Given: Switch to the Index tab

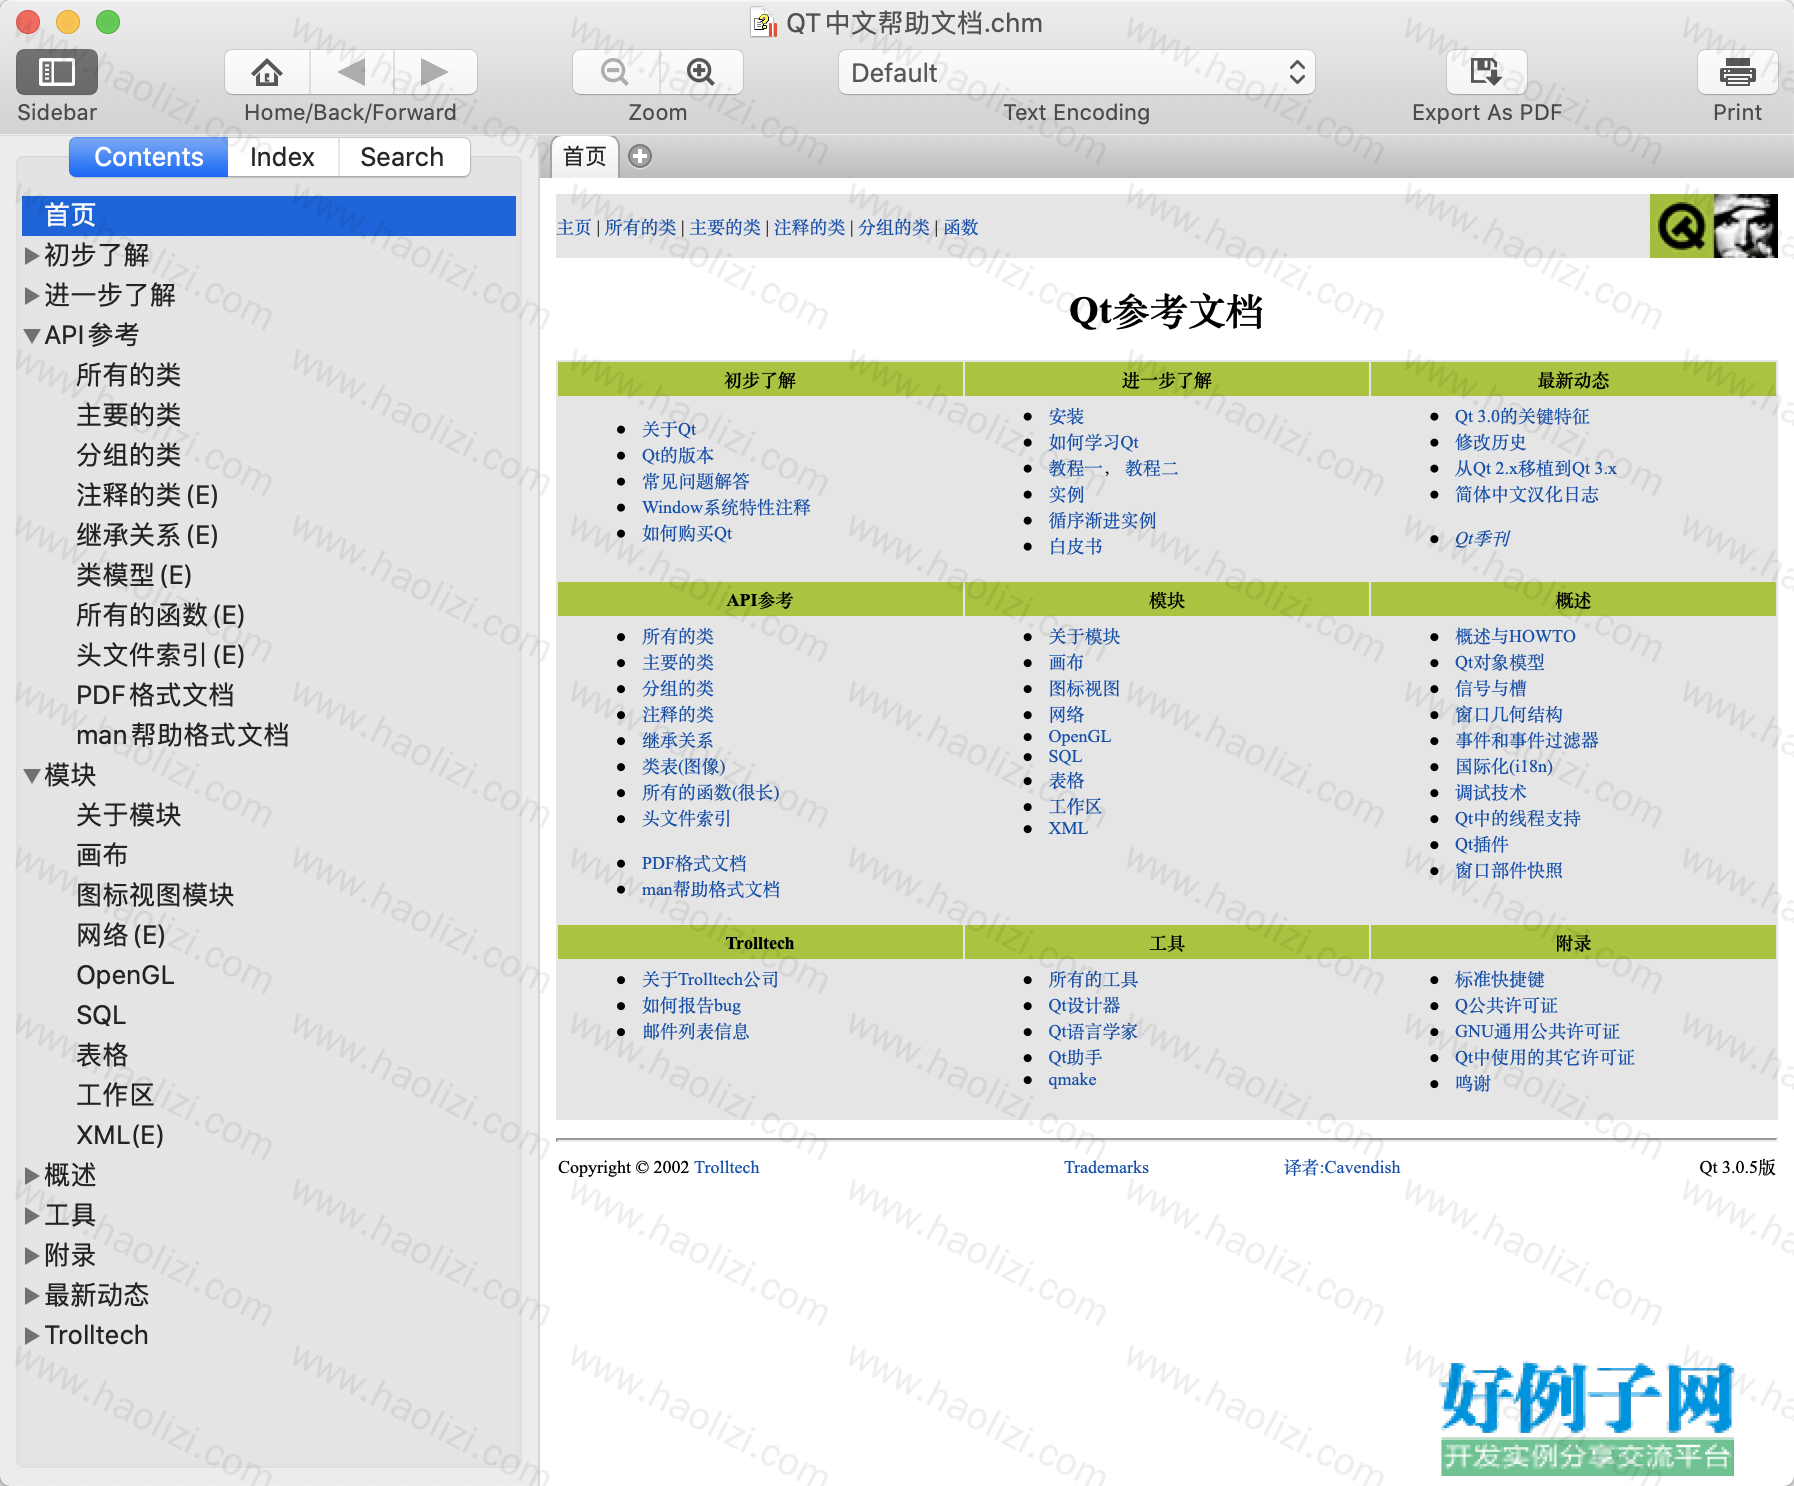Looking at the screenshot, I should (x=282, y=157).
